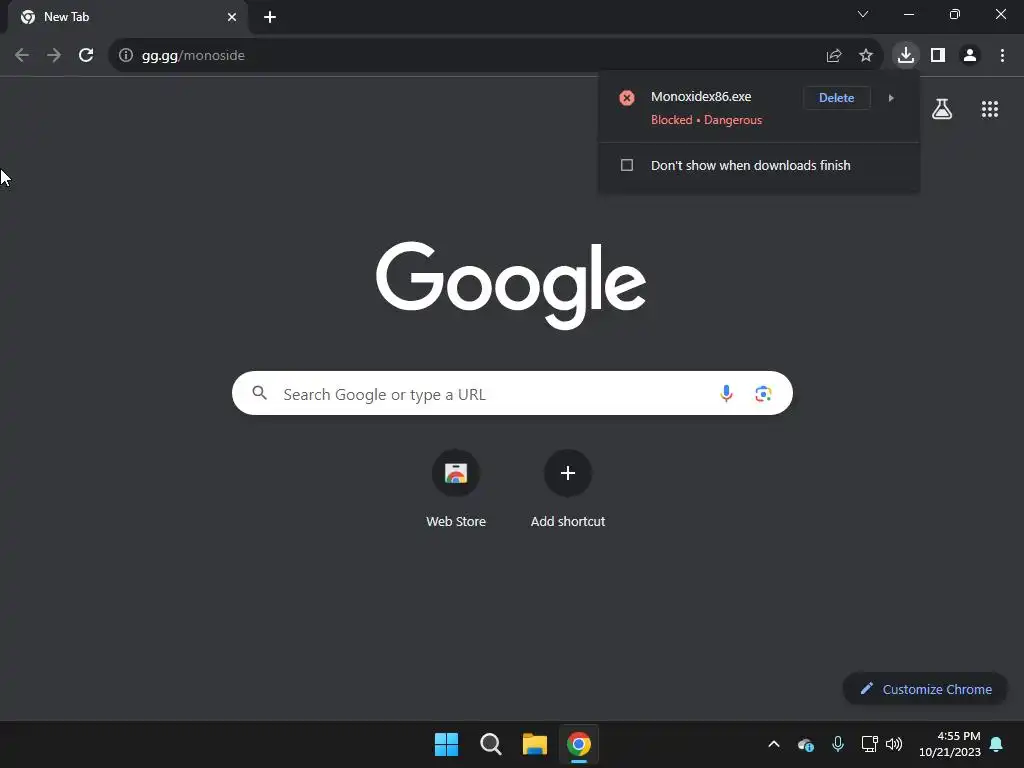Open Search Labs flask icon
The height and width of the screenshot is (768, 1024).
coord(942,109)
